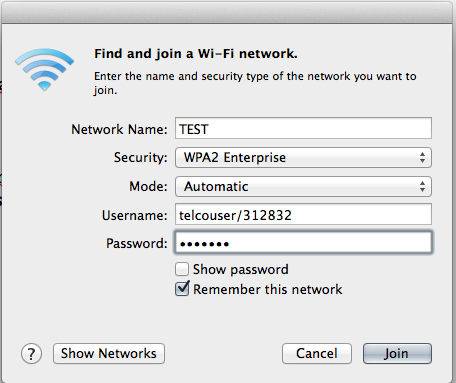Click the blue Wi-Fi signal icon
Viewport: 456px width, 383px height.
pos(44,69)
